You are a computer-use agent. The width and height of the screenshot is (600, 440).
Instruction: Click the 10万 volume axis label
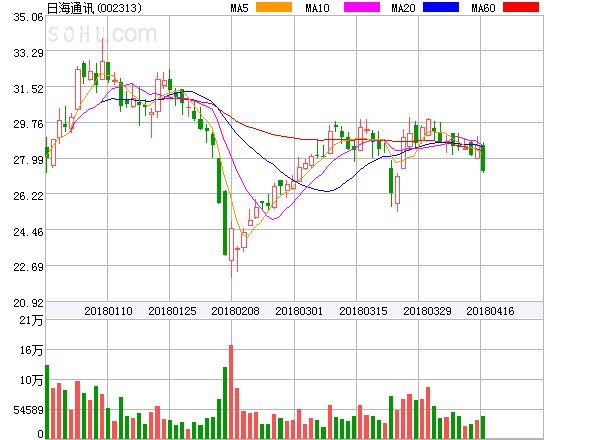[31, 380]
